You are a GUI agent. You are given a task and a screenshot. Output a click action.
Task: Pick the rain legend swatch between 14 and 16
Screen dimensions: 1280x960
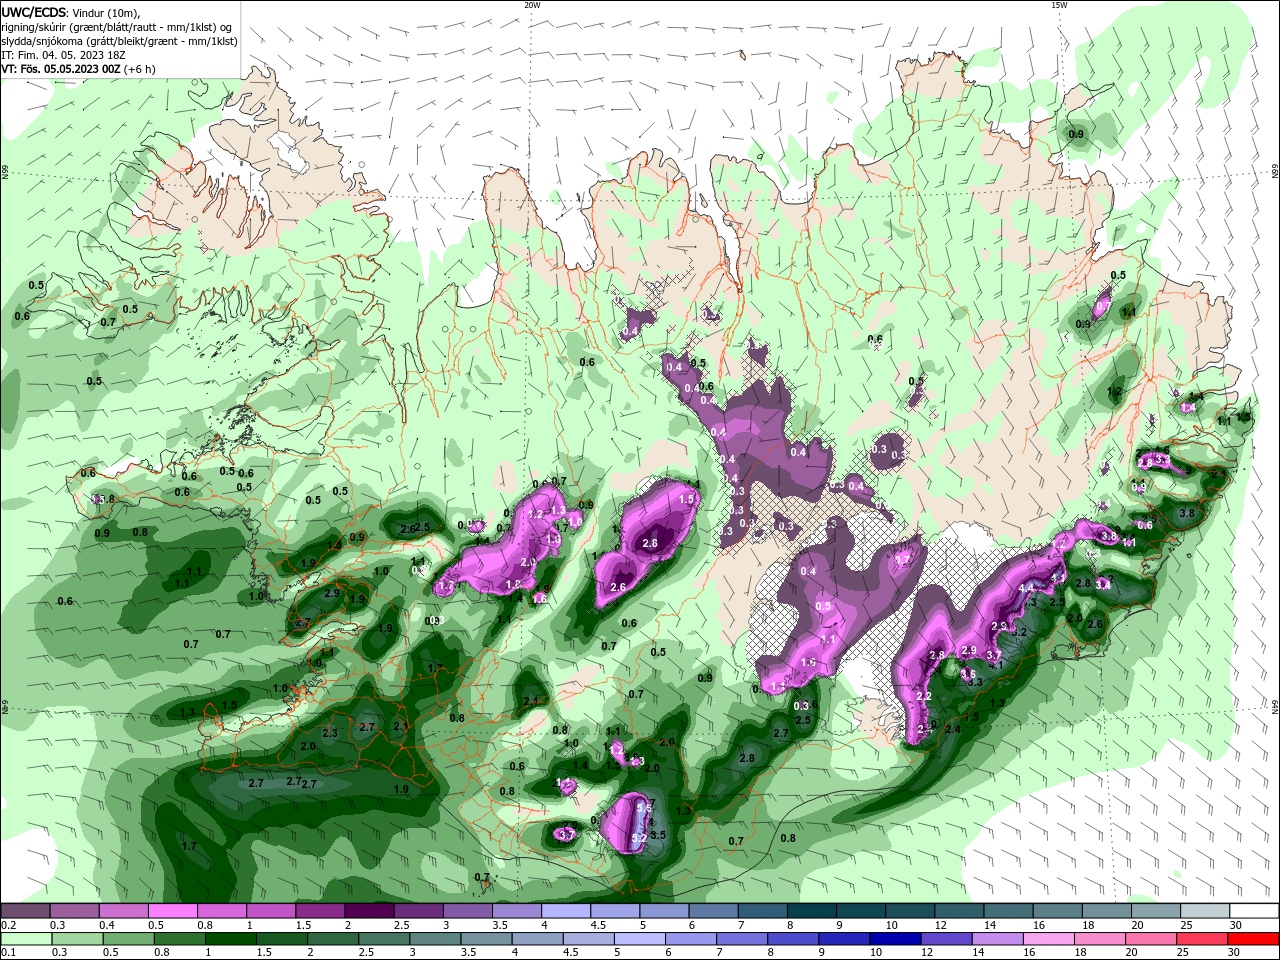(997, 939)
